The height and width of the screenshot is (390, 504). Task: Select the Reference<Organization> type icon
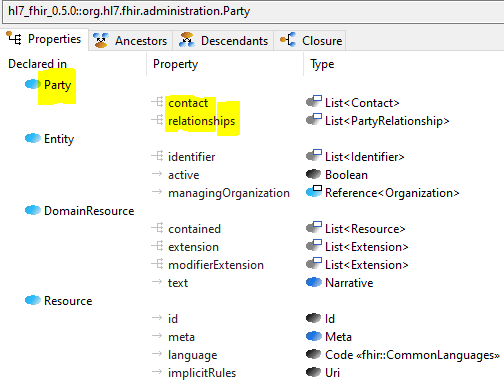point(314,191)
